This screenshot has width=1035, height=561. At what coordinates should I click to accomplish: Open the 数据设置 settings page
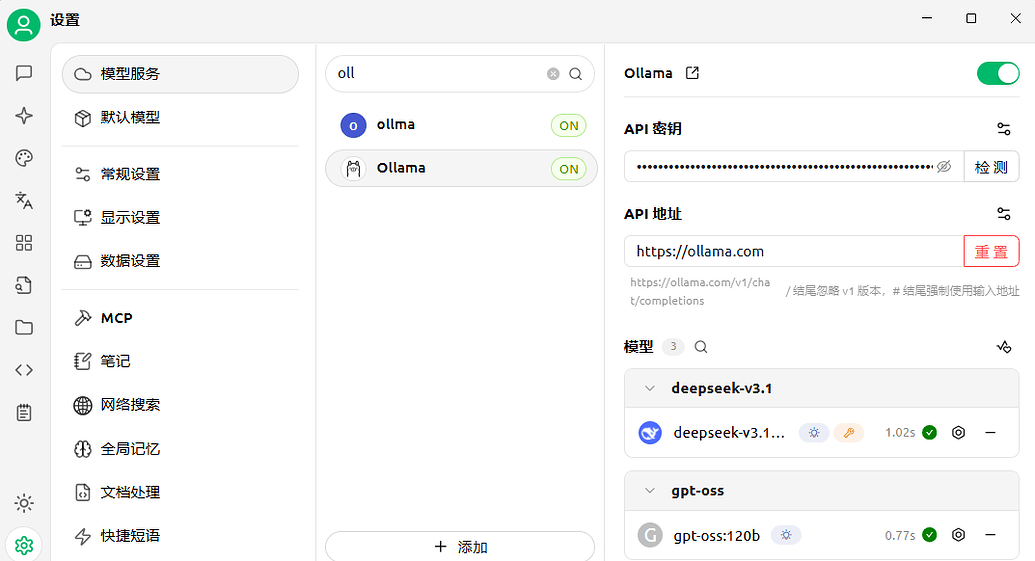[180, 261]
